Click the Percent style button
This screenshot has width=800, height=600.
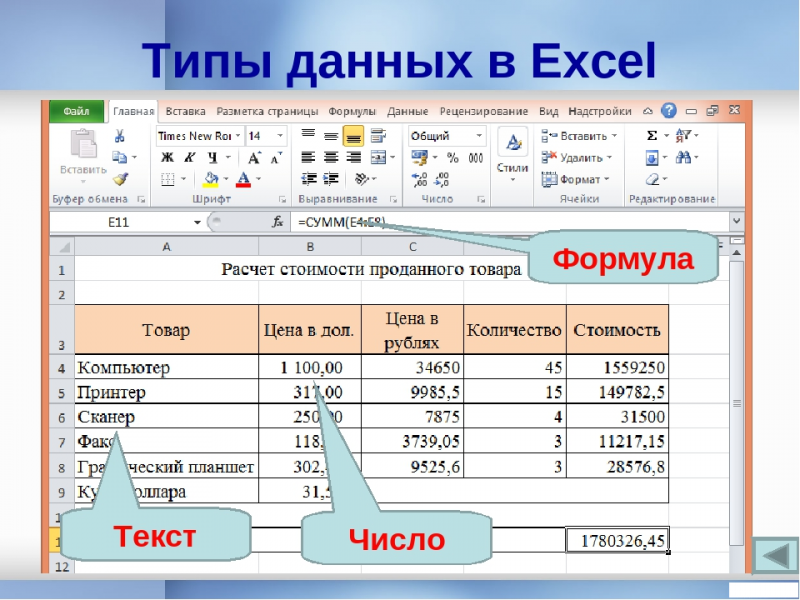tap(452, 158)
